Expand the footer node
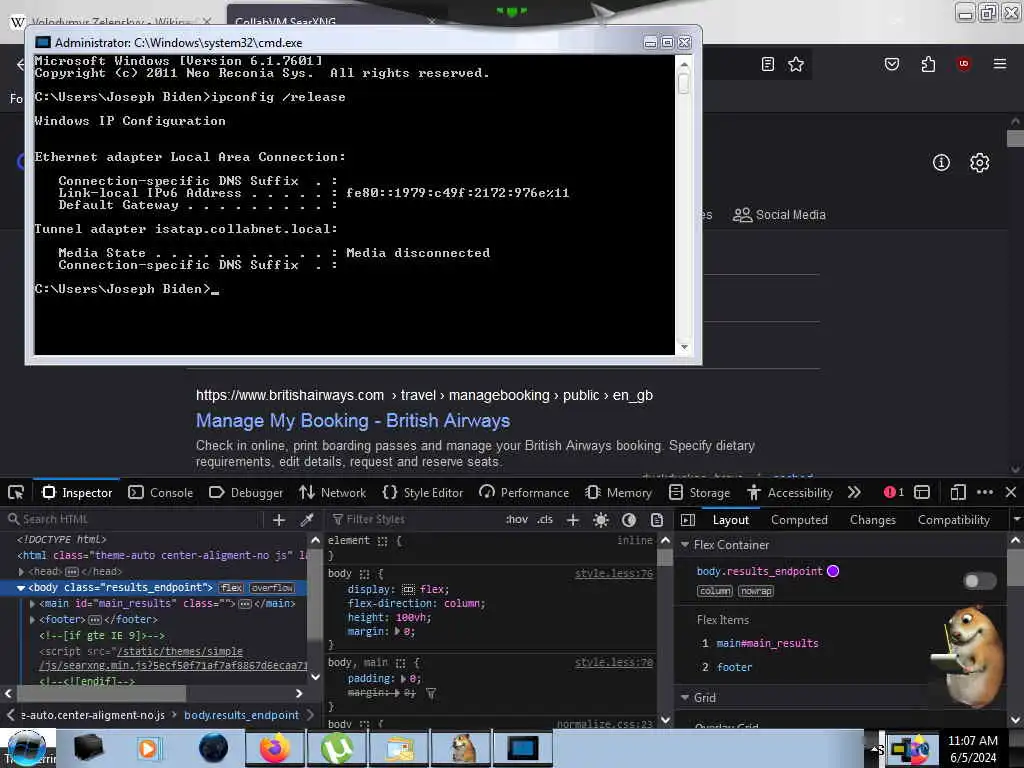 coord(33,619)
